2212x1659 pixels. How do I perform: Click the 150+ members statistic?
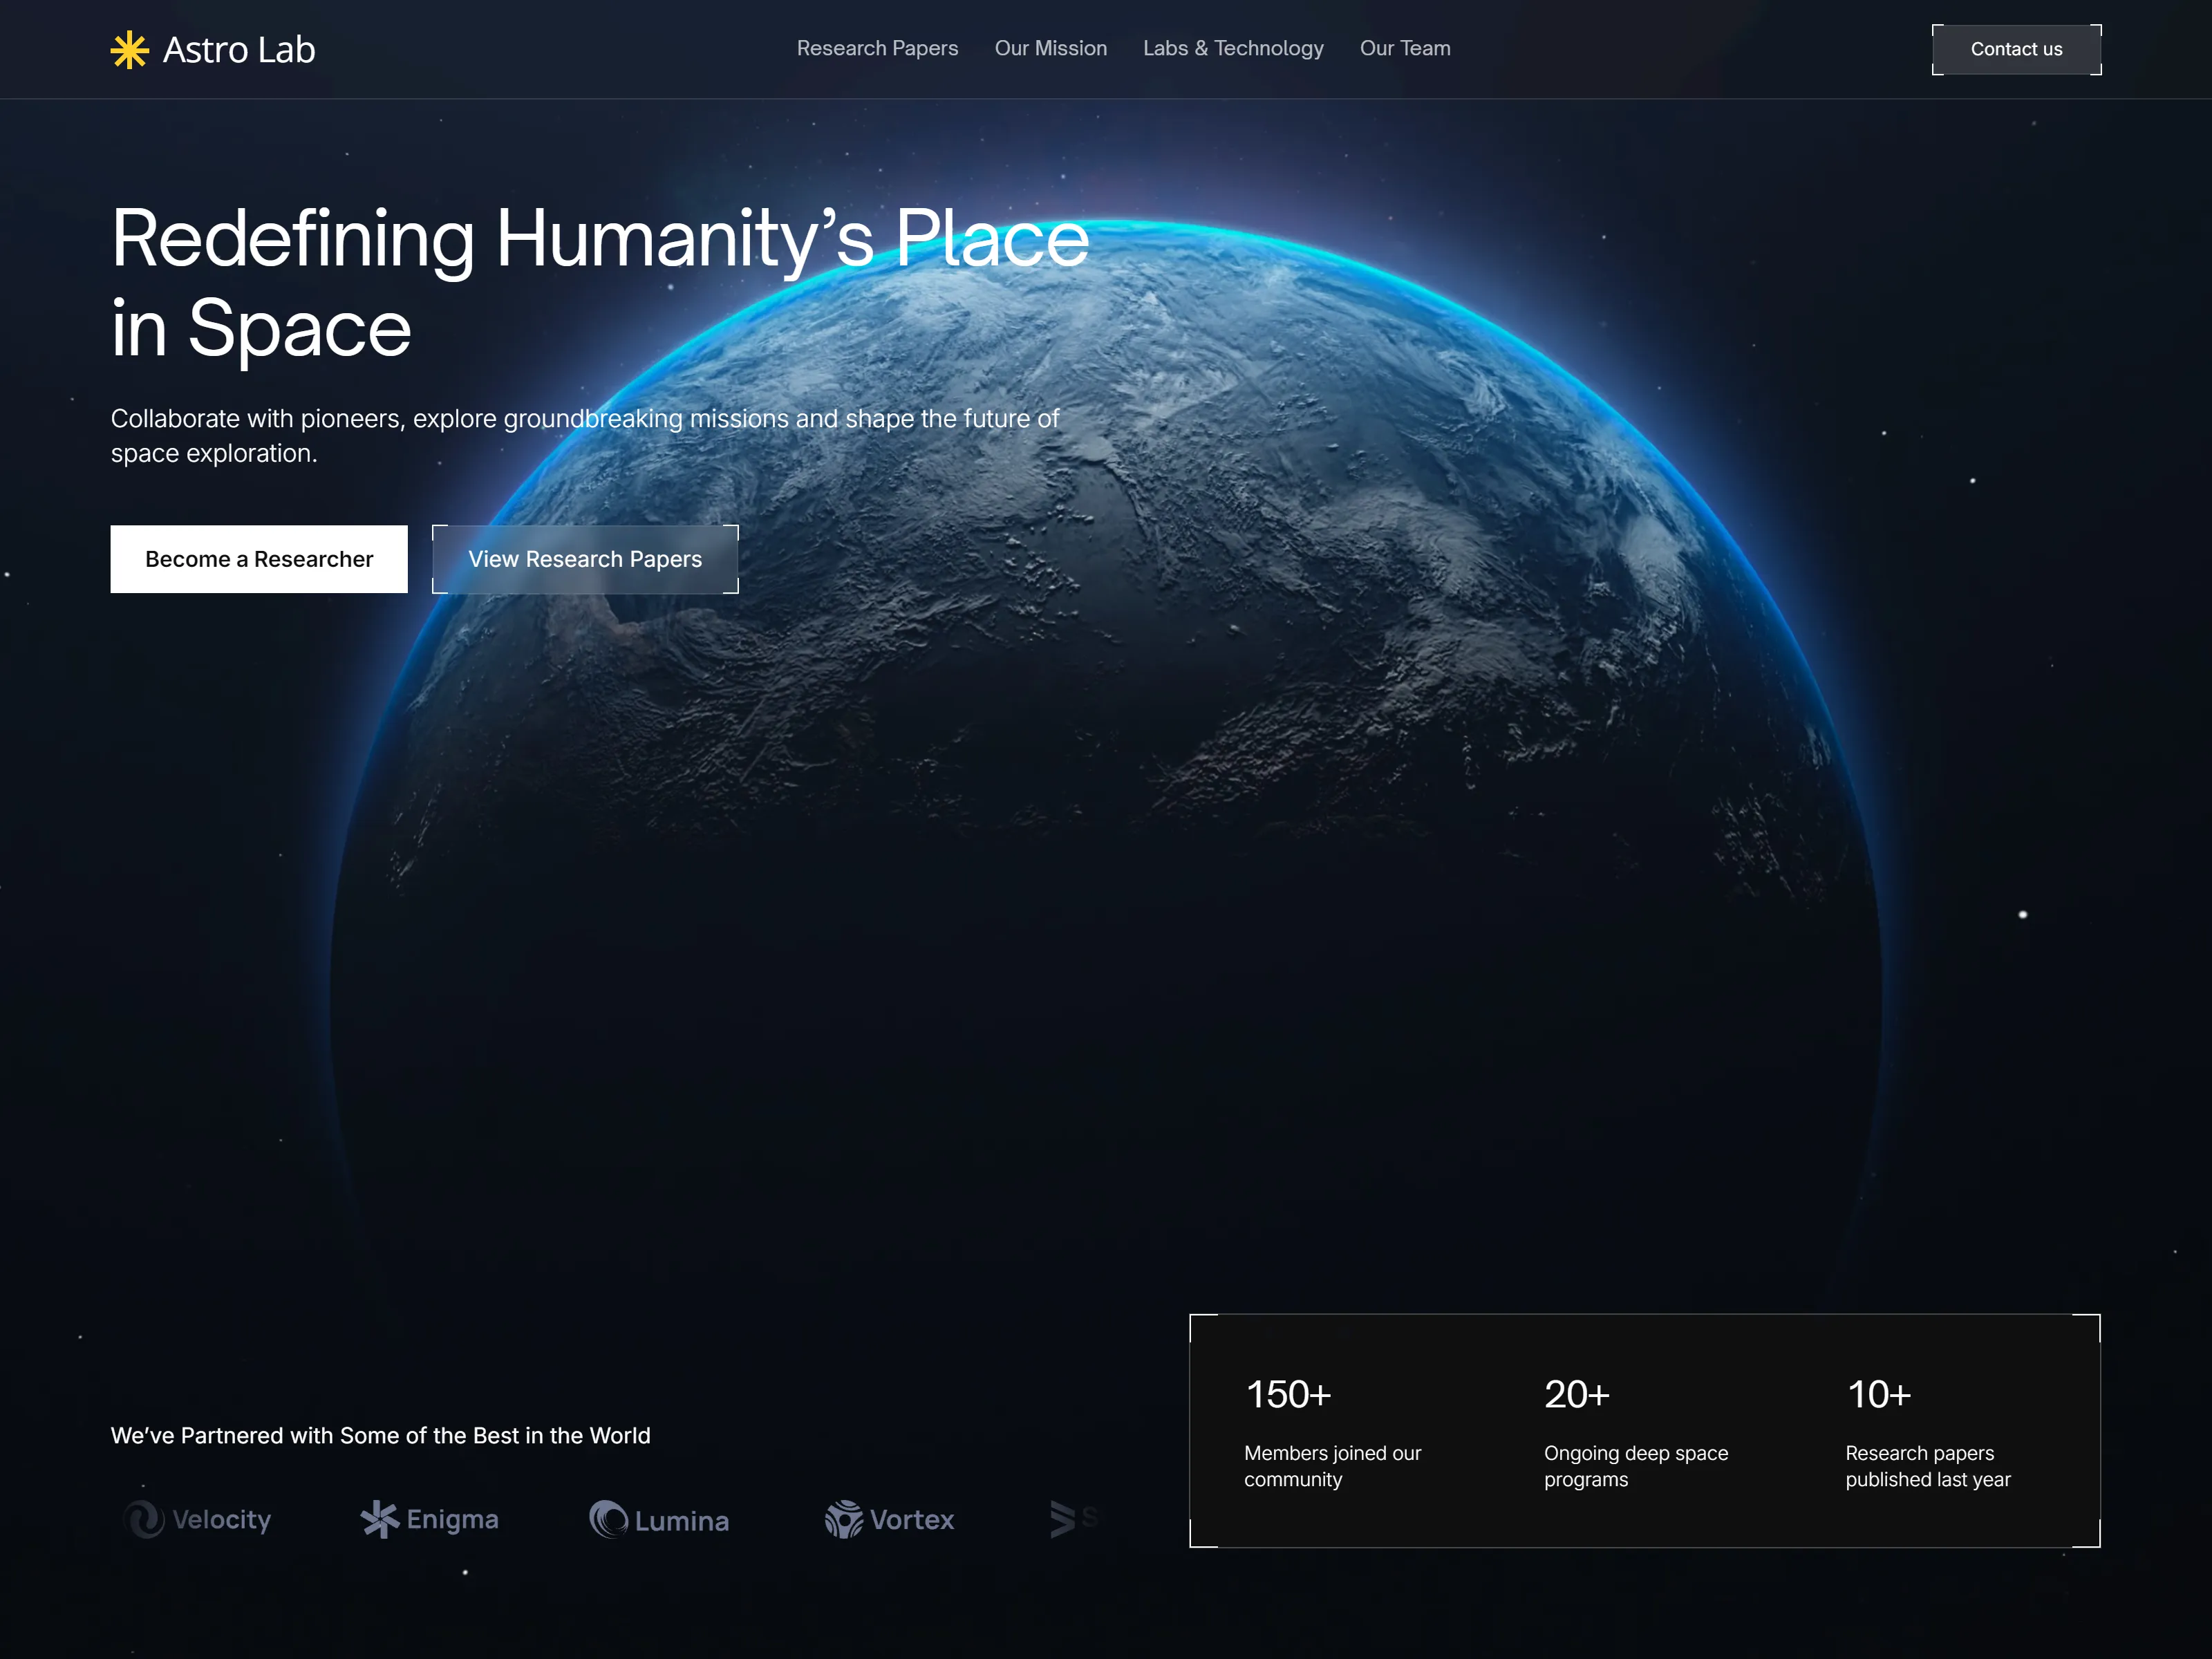[x=1288, y=1394]
